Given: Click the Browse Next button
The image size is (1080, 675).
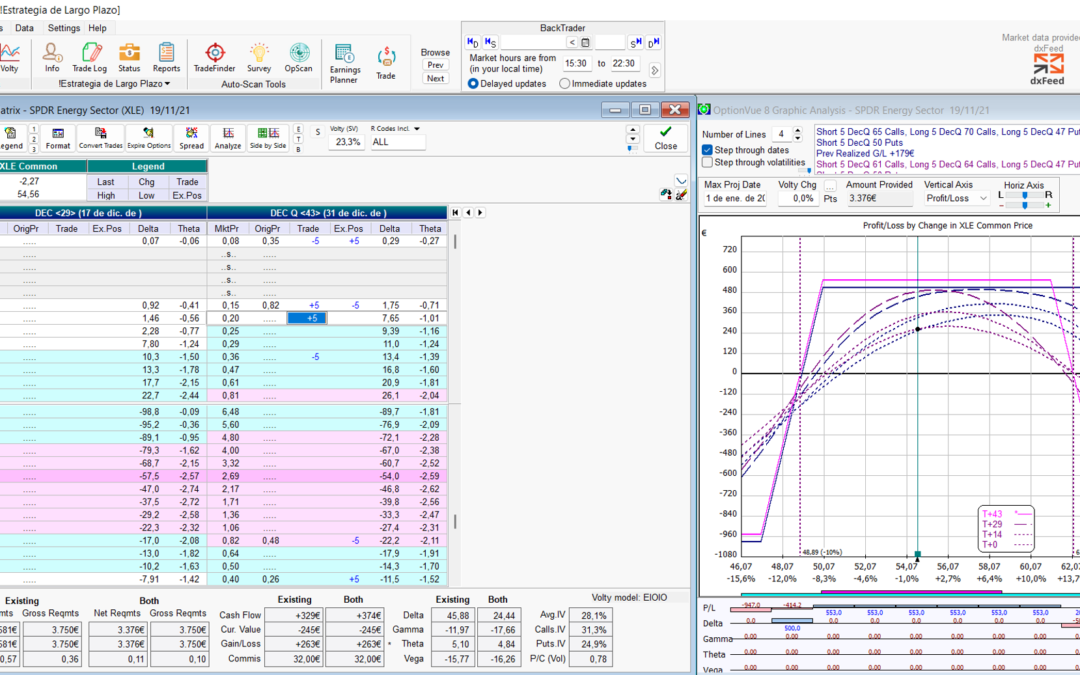Looking at the screenshot, I should coord(435,79).
